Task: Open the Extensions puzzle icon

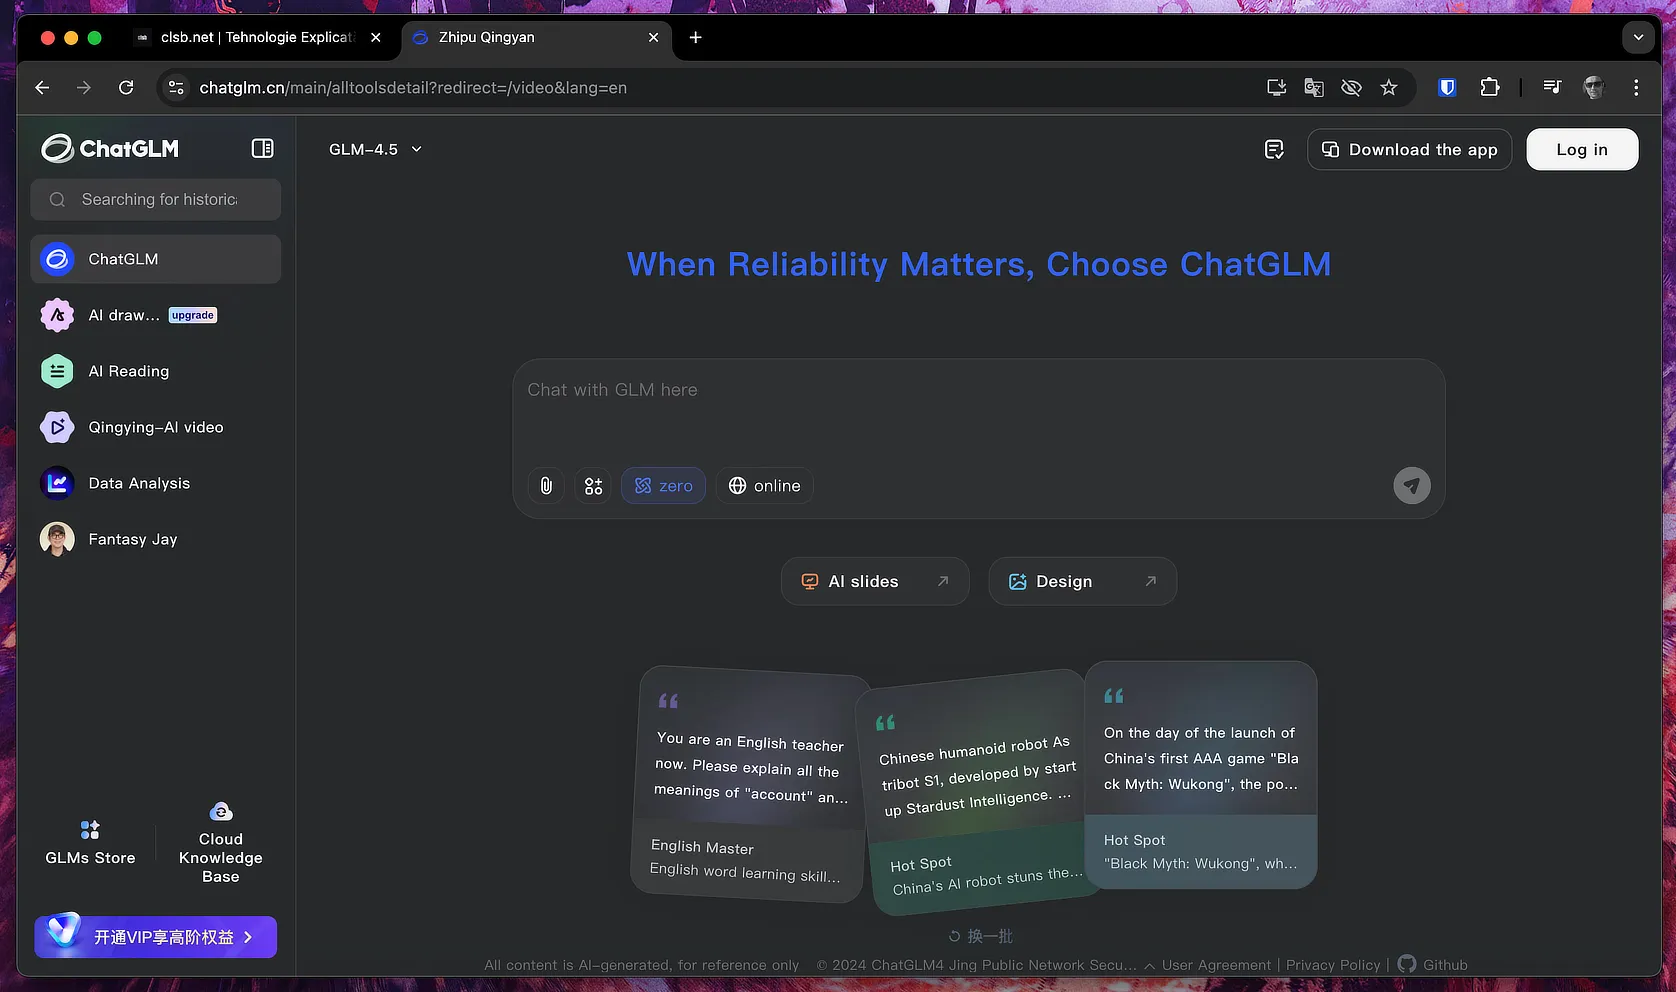Action: [1490, 88]
